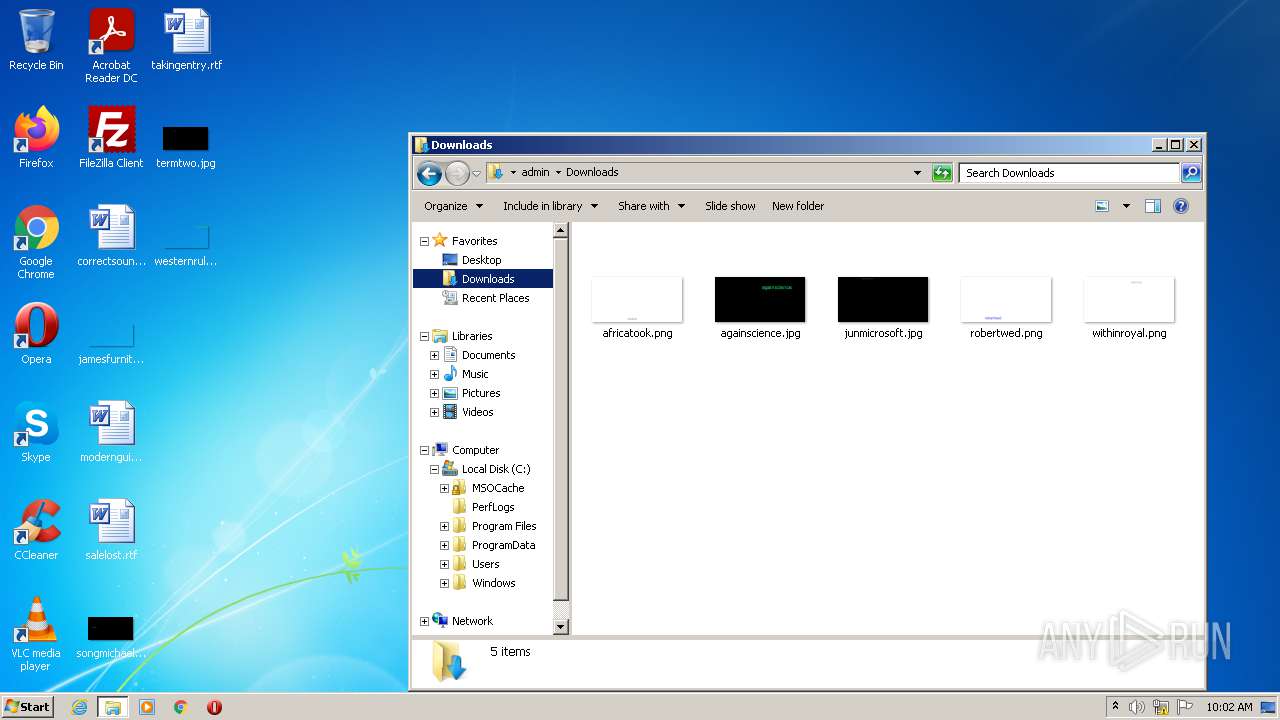The width and height of the screenshot is (1280, 720).
Task: Select Recent Places in navigation pane
Action: (x=495, y=298)
